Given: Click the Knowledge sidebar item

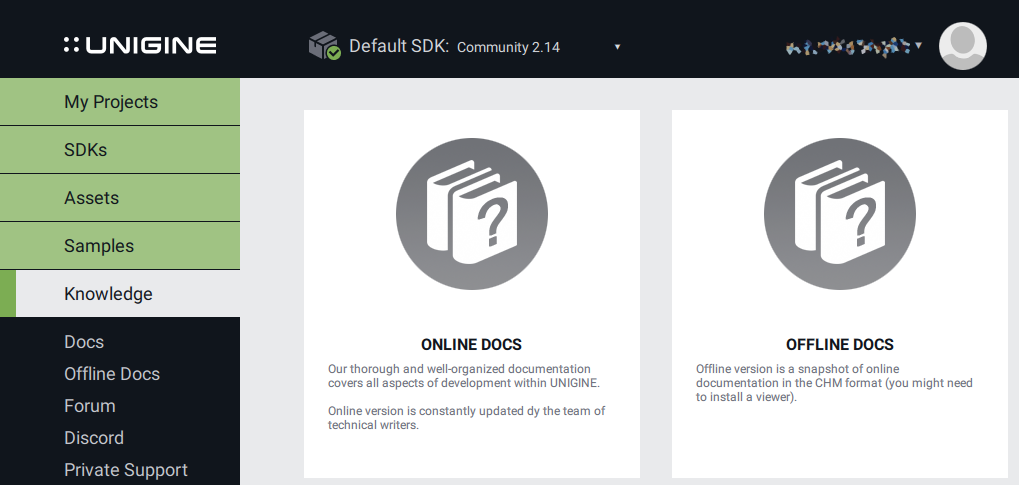Looking at the screenshot, I should [120, 294].
